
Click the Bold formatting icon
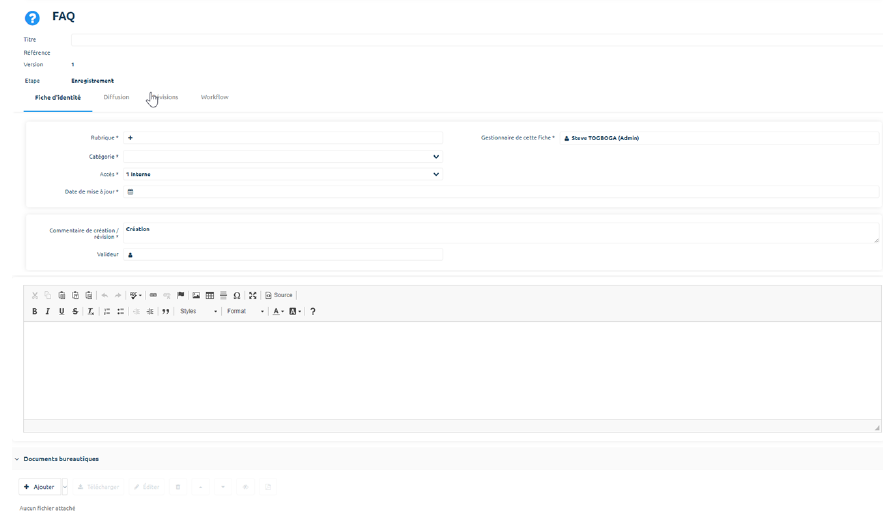(x=34, y=312)
